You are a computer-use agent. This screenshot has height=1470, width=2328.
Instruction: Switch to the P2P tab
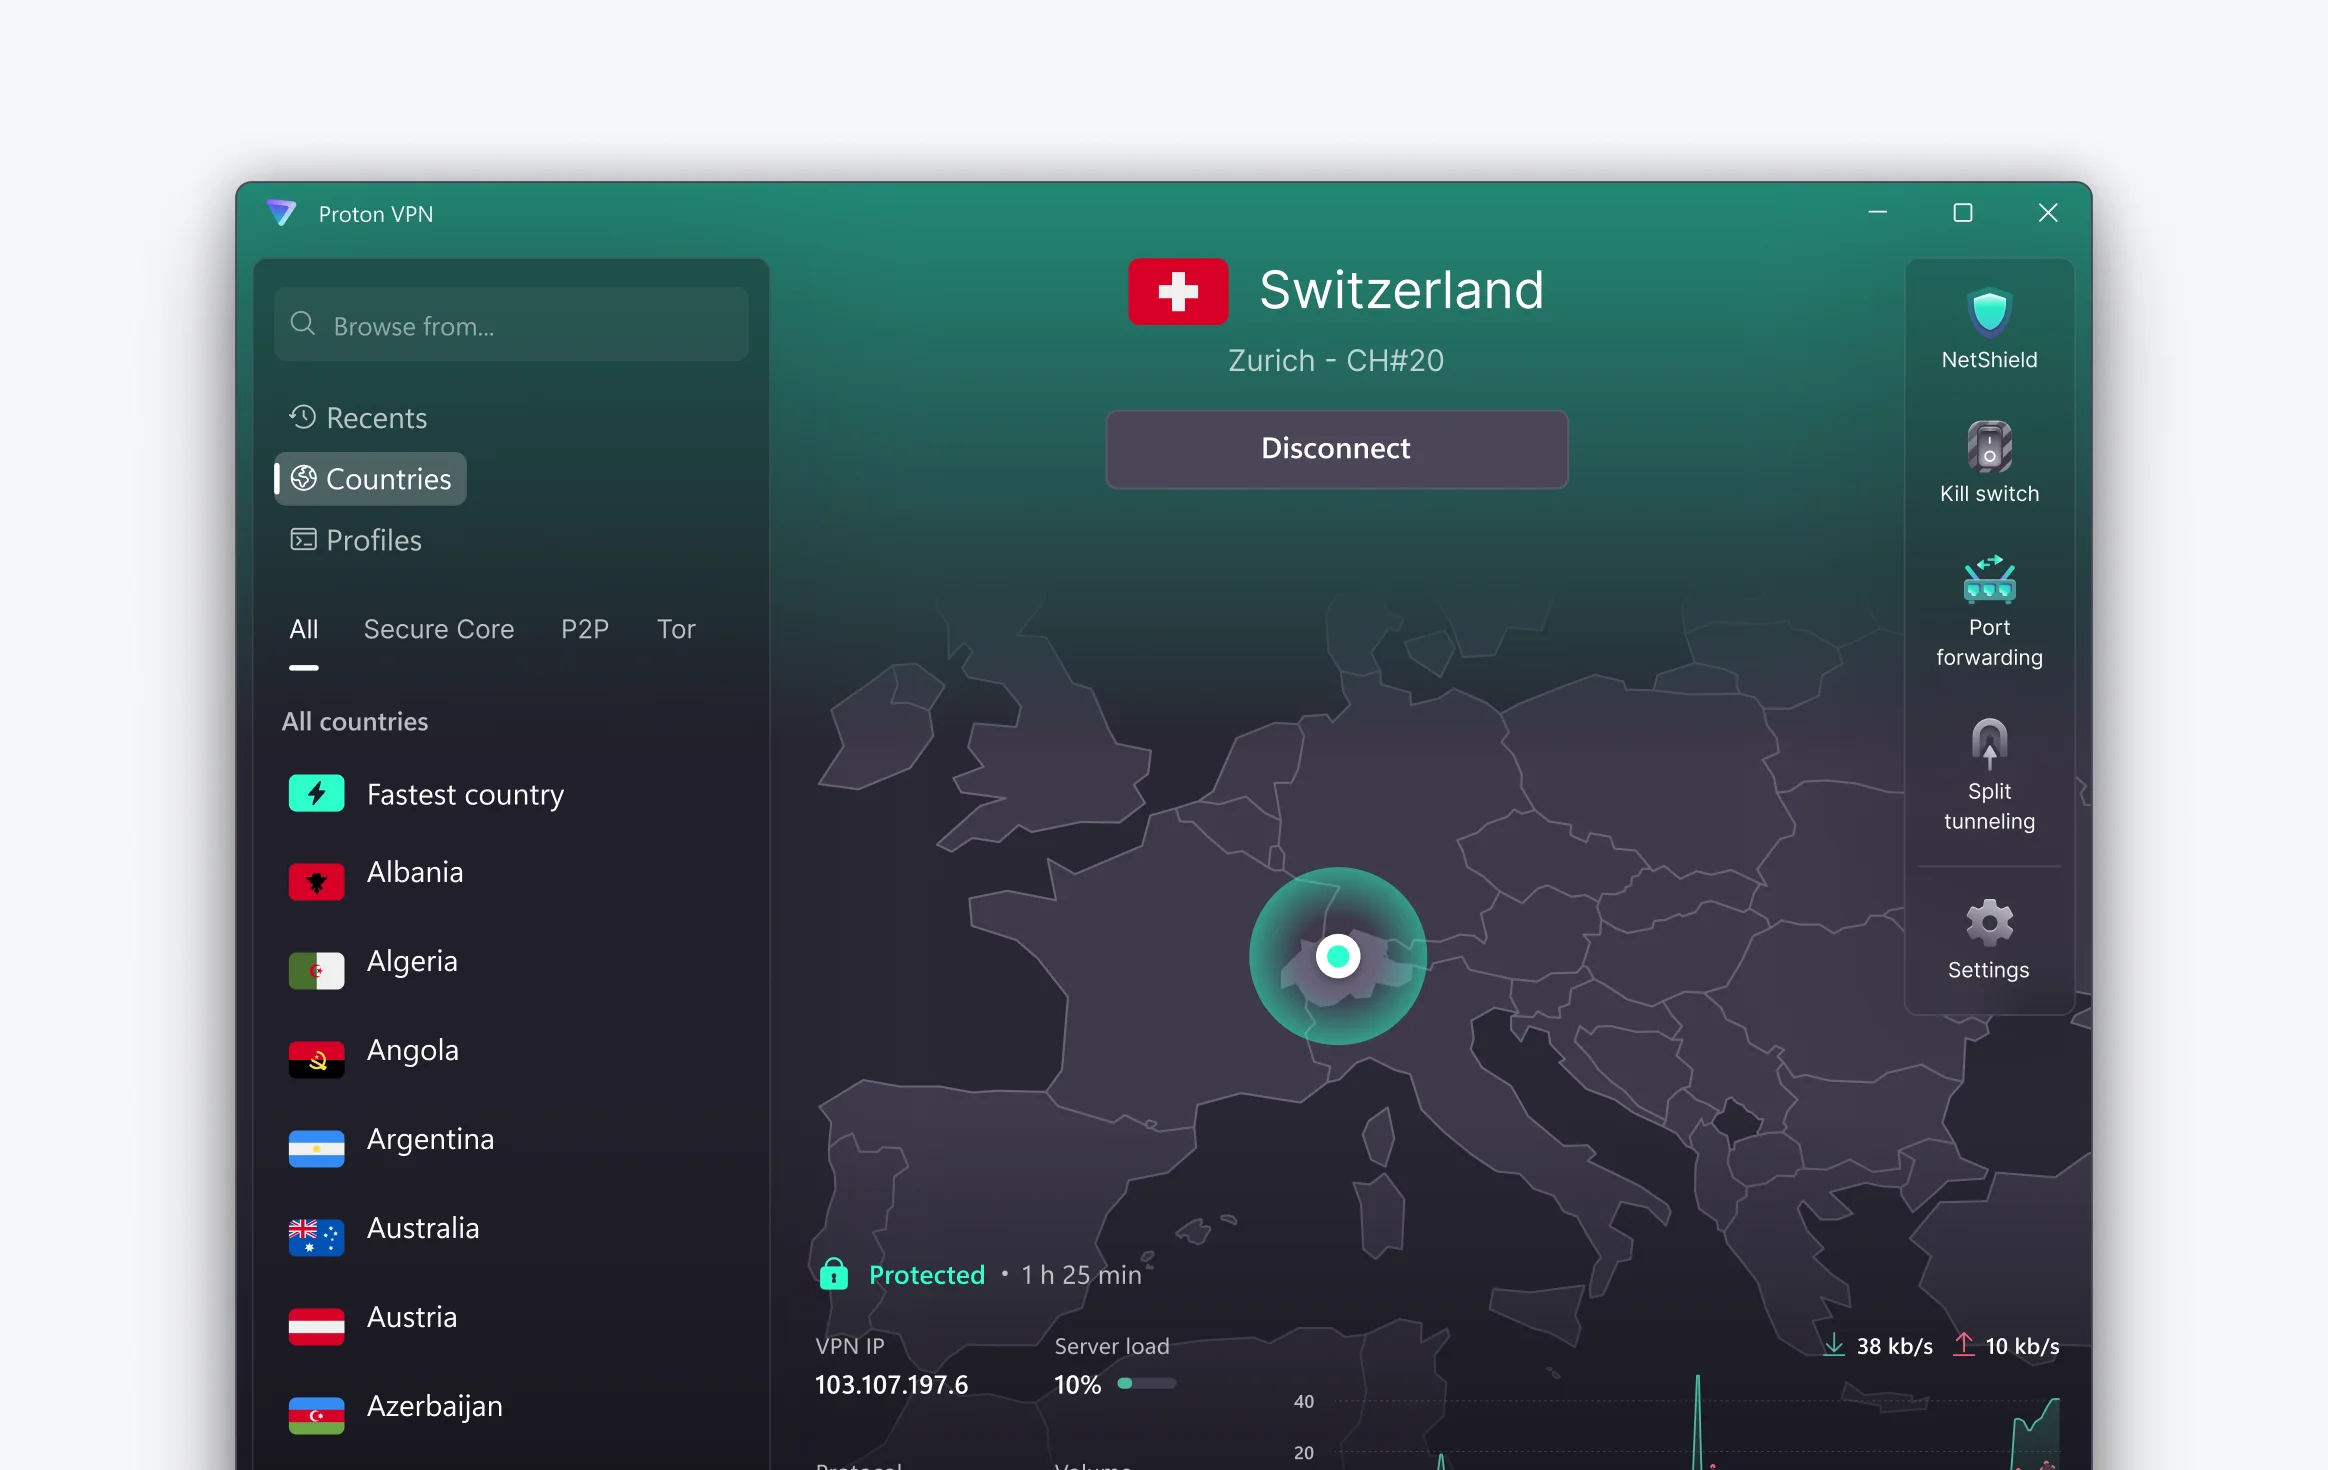point(585,629)
